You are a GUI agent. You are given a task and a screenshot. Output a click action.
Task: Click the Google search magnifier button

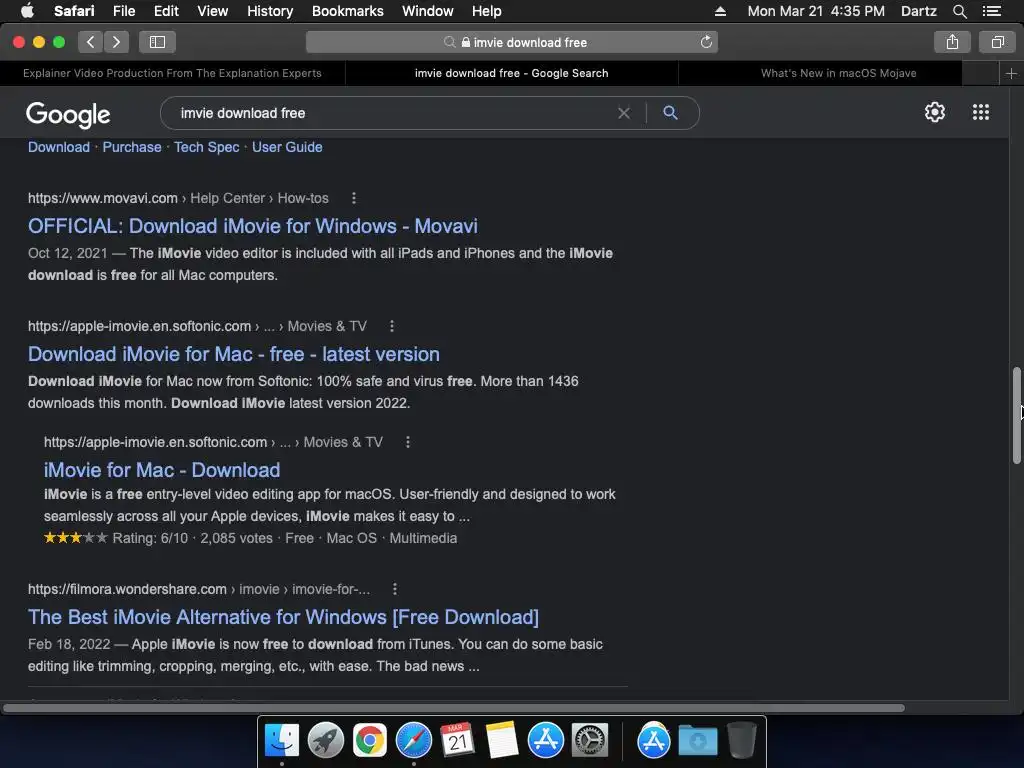point(670,112)
